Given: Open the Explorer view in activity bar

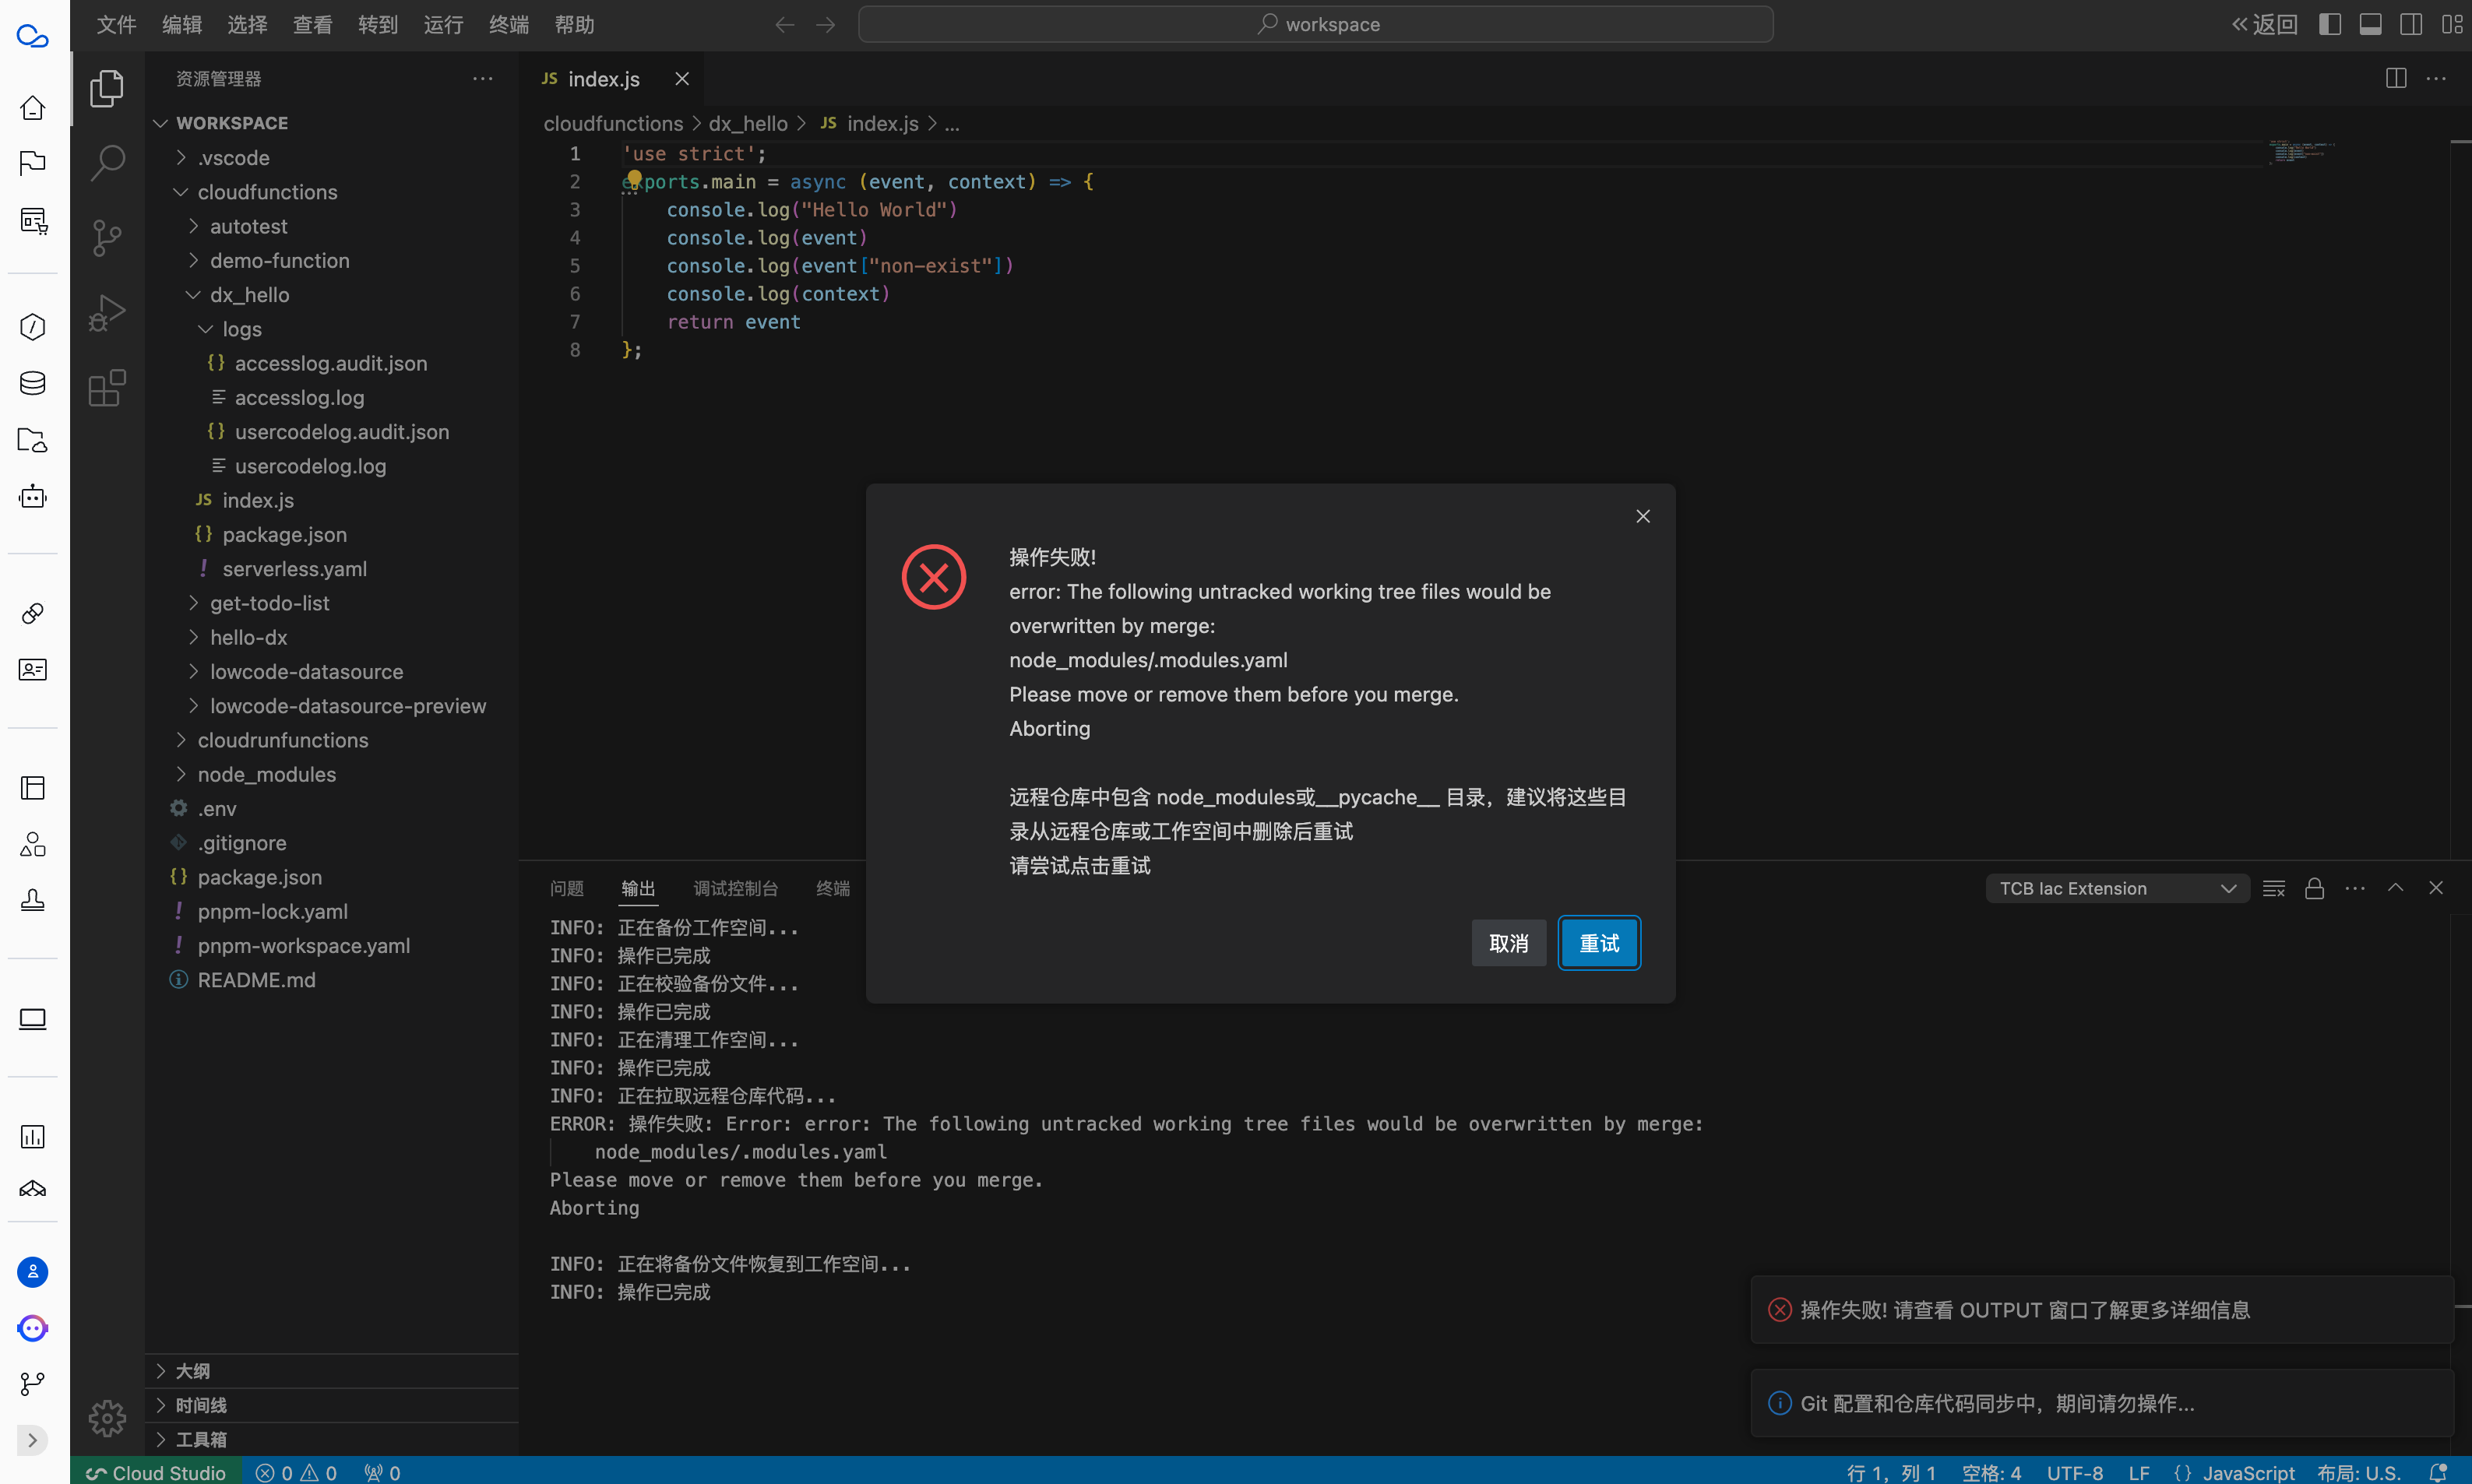Looking at the screenshot, I should click(x=107, y=89).
